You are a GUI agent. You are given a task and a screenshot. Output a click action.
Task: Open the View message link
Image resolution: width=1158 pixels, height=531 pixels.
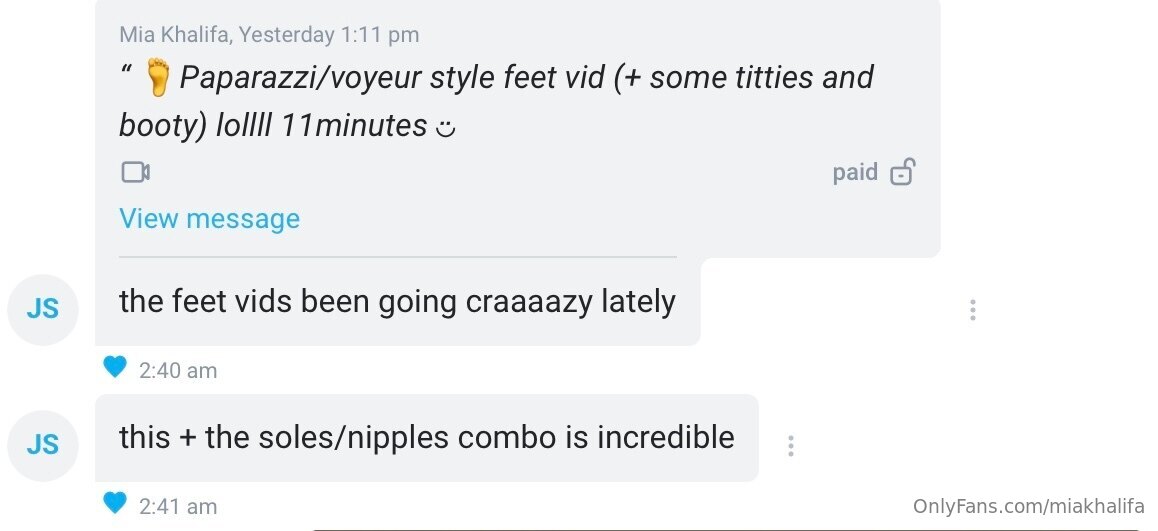tap(209, 219)
